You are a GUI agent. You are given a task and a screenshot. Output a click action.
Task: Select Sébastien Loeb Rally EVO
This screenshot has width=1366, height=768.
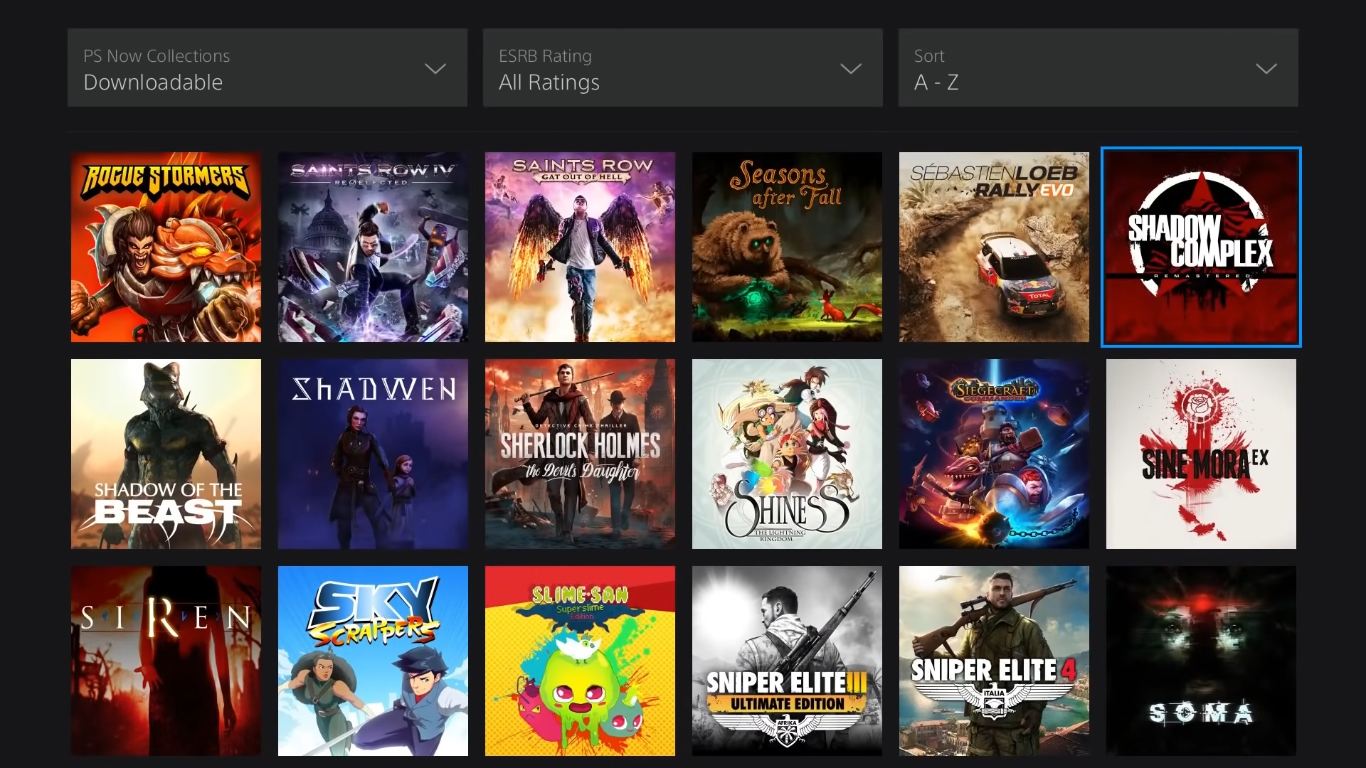click(x=994, y=247)
